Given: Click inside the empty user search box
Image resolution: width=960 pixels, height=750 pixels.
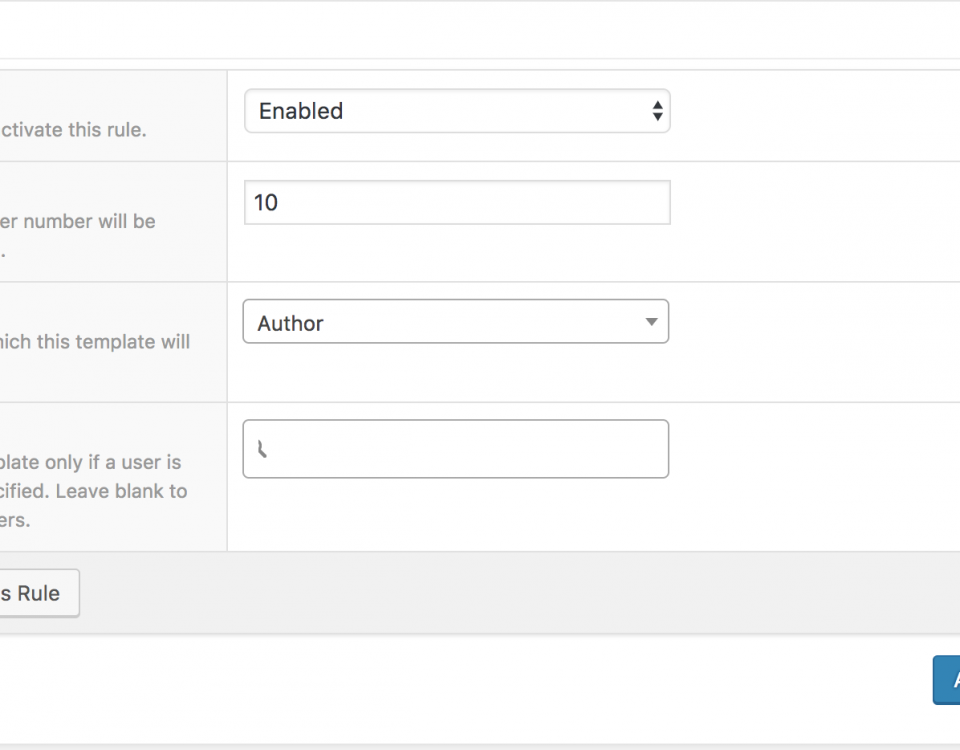Looking at the screenshot, I should [456, 449].
